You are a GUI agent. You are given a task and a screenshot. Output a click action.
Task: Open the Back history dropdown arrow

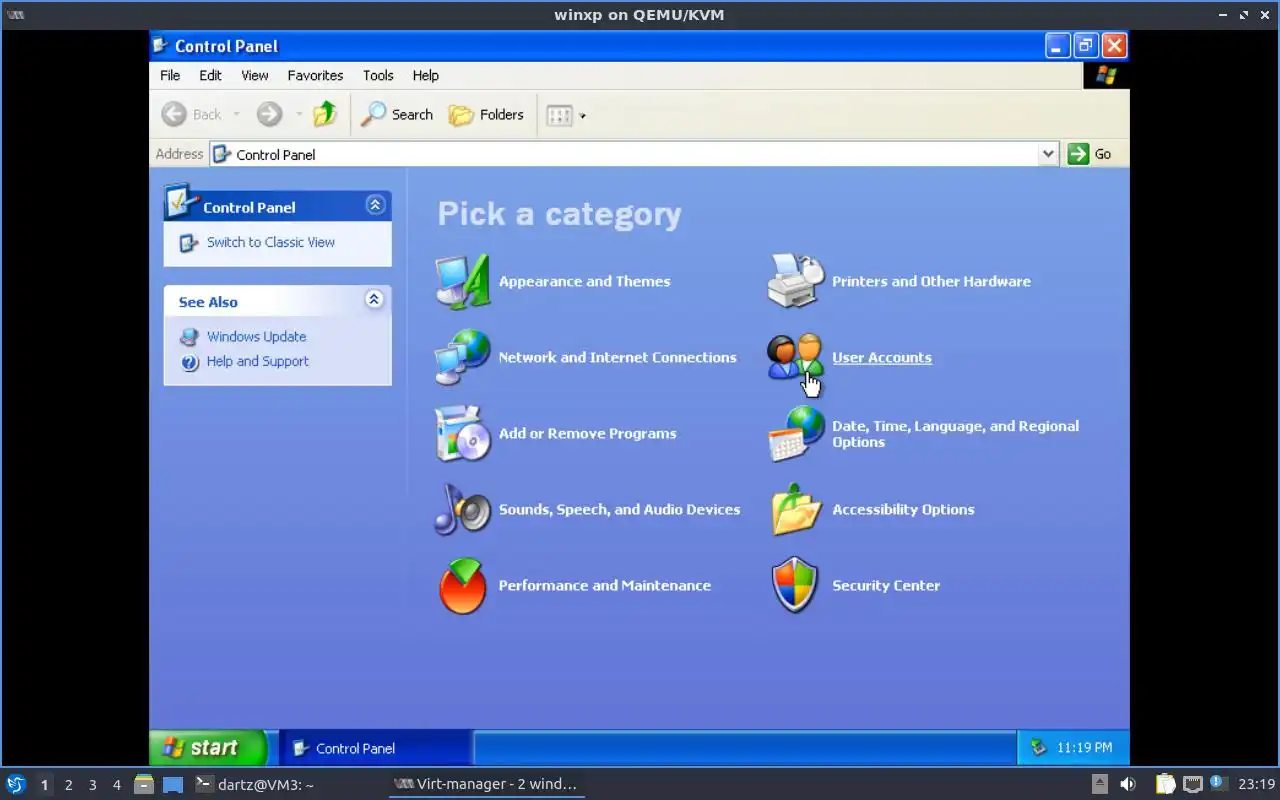(x=237, y=115)
